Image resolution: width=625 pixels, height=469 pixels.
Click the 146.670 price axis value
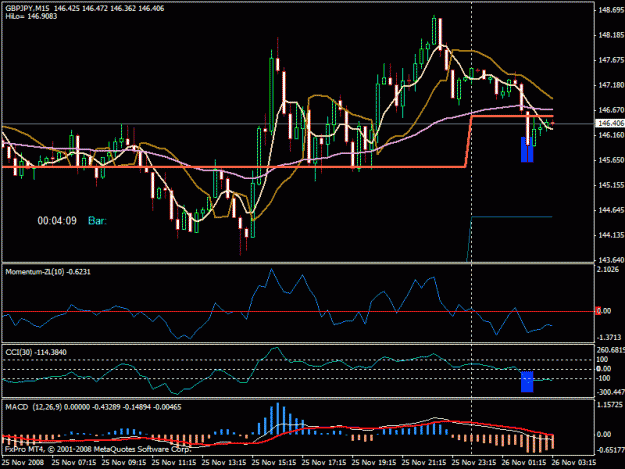pyautogui.click(x=611, y=110)
